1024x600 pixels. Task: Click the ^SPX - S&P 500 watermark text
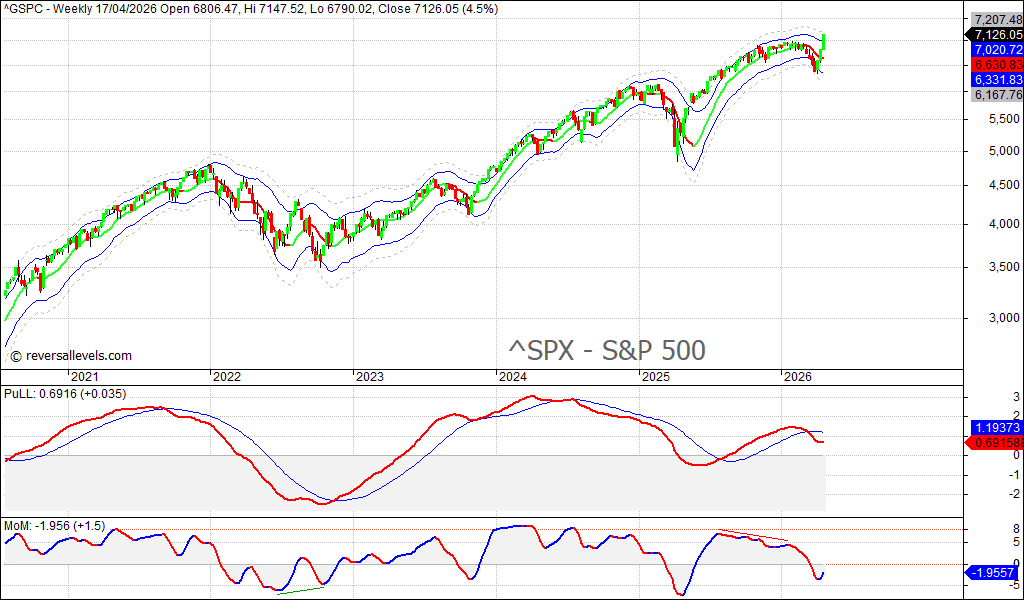point(607,350)
